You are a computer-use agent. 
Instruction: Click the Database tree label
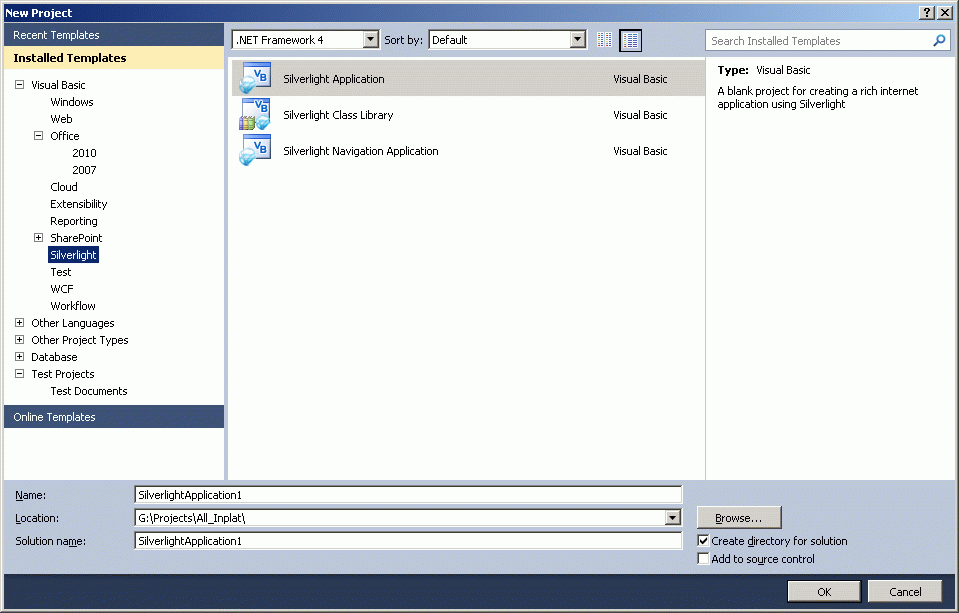click(x=54, y=357)
